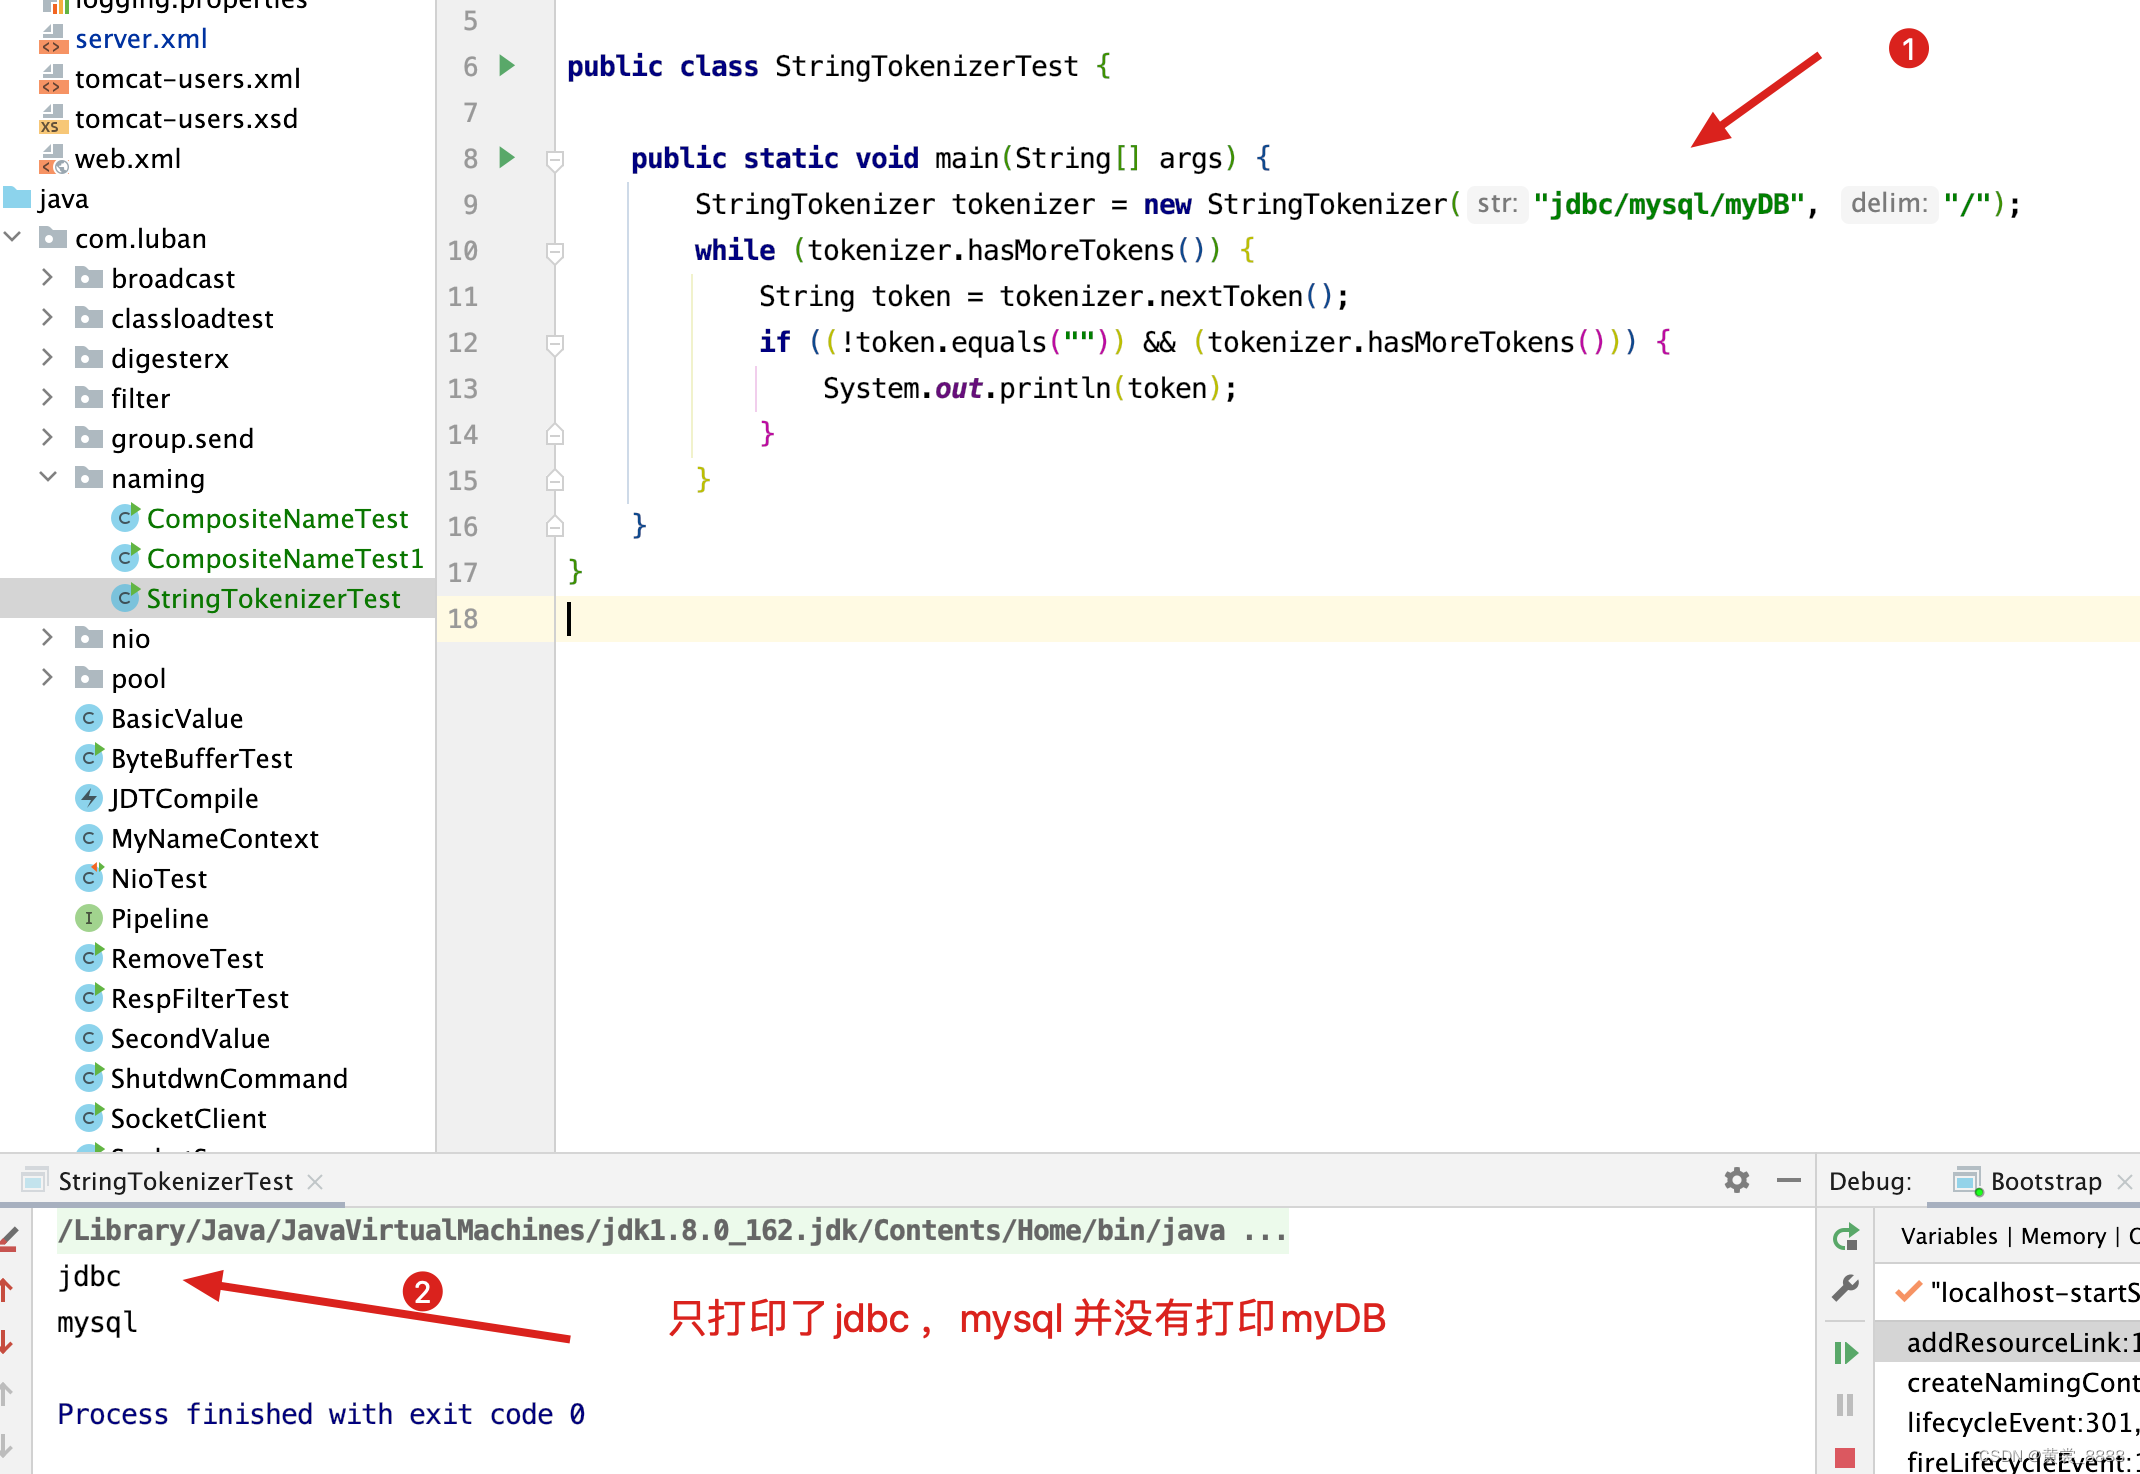The image size is (2140, 1474).
Task: Expand the filter package
Action: pyautogui.click(x=47, y=397)
